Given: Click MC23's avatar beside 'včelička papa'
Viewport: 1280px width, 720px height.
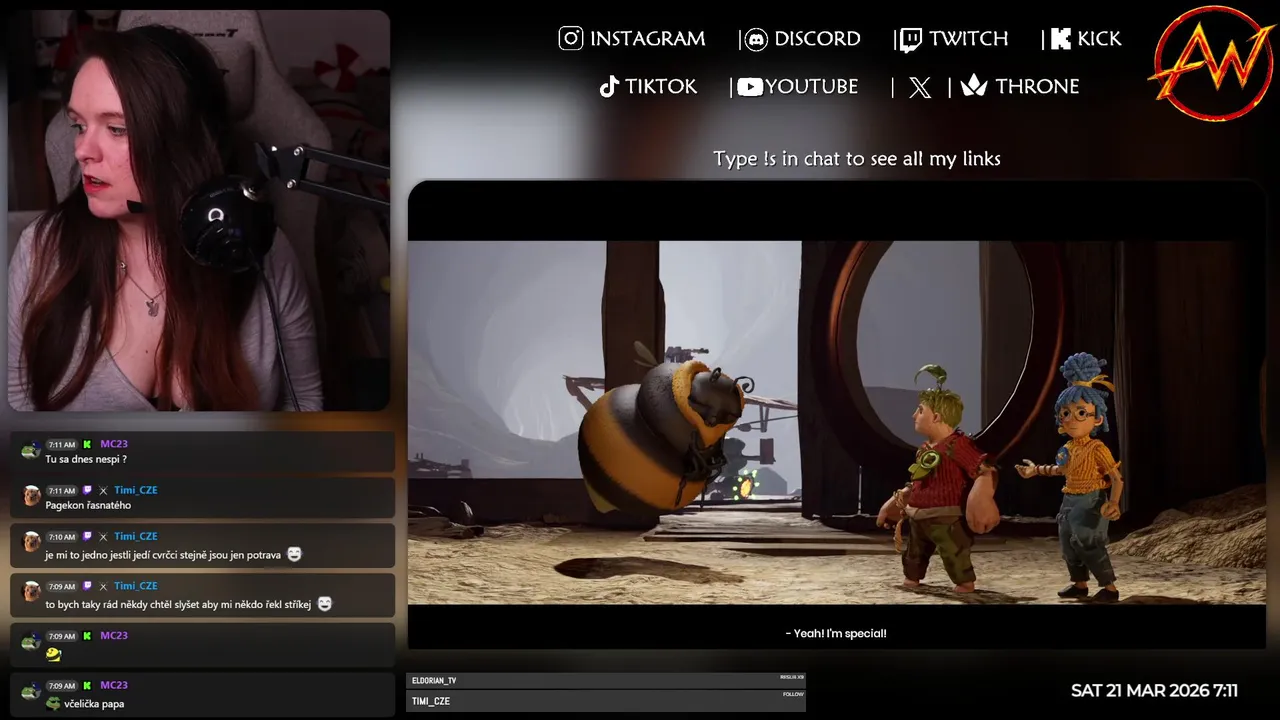Looking at the screenshot, I should click(31, 691).
